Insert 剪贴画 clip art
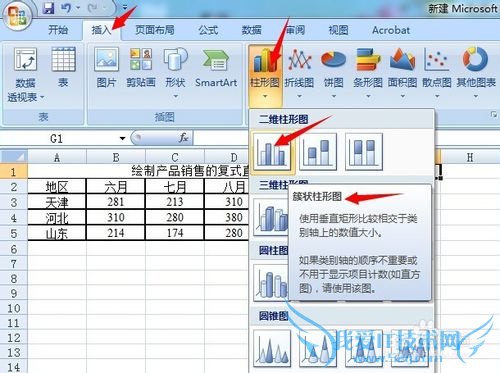This screenshot has width=500, height=373. (141, 67)
